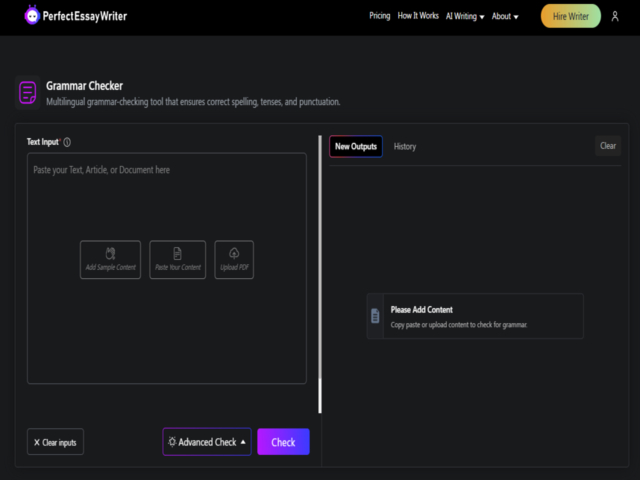The height and width of the screenshot is (480, 640).
Task: Open the Advanced Check options dropdown
Action: [x=207, y=442]
